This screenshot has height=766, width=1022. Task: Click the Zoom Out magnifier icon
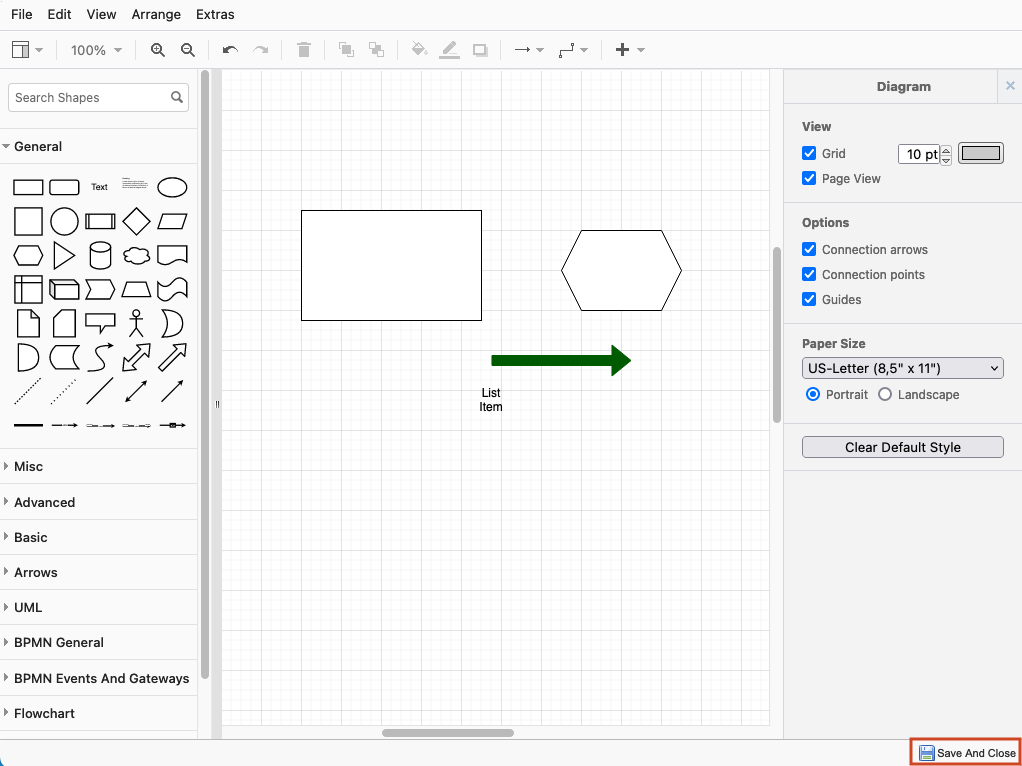[x=187, y=50]
